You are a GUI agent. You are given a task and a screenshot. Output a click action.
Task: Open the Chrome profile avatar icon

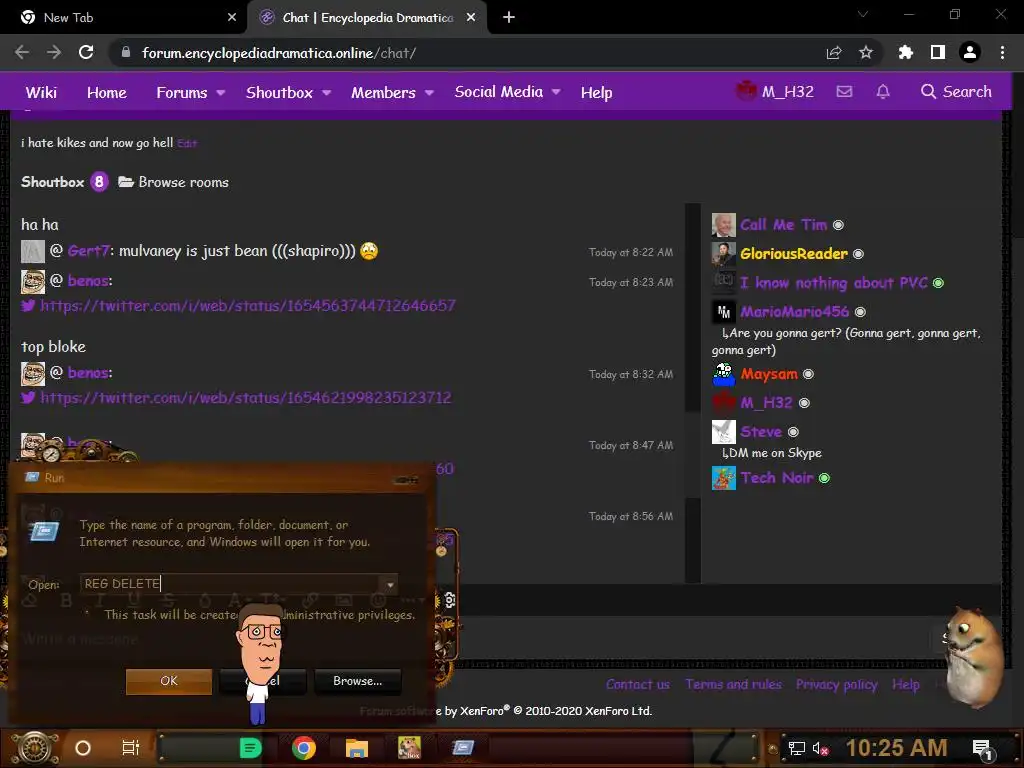pos(970,52)
